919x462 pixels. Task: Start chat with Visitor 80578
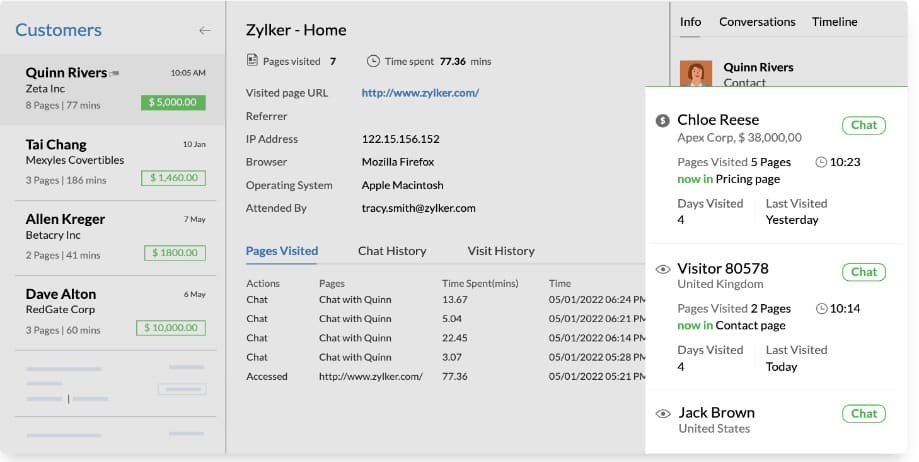pyautogui.click(x=863, y=272)
